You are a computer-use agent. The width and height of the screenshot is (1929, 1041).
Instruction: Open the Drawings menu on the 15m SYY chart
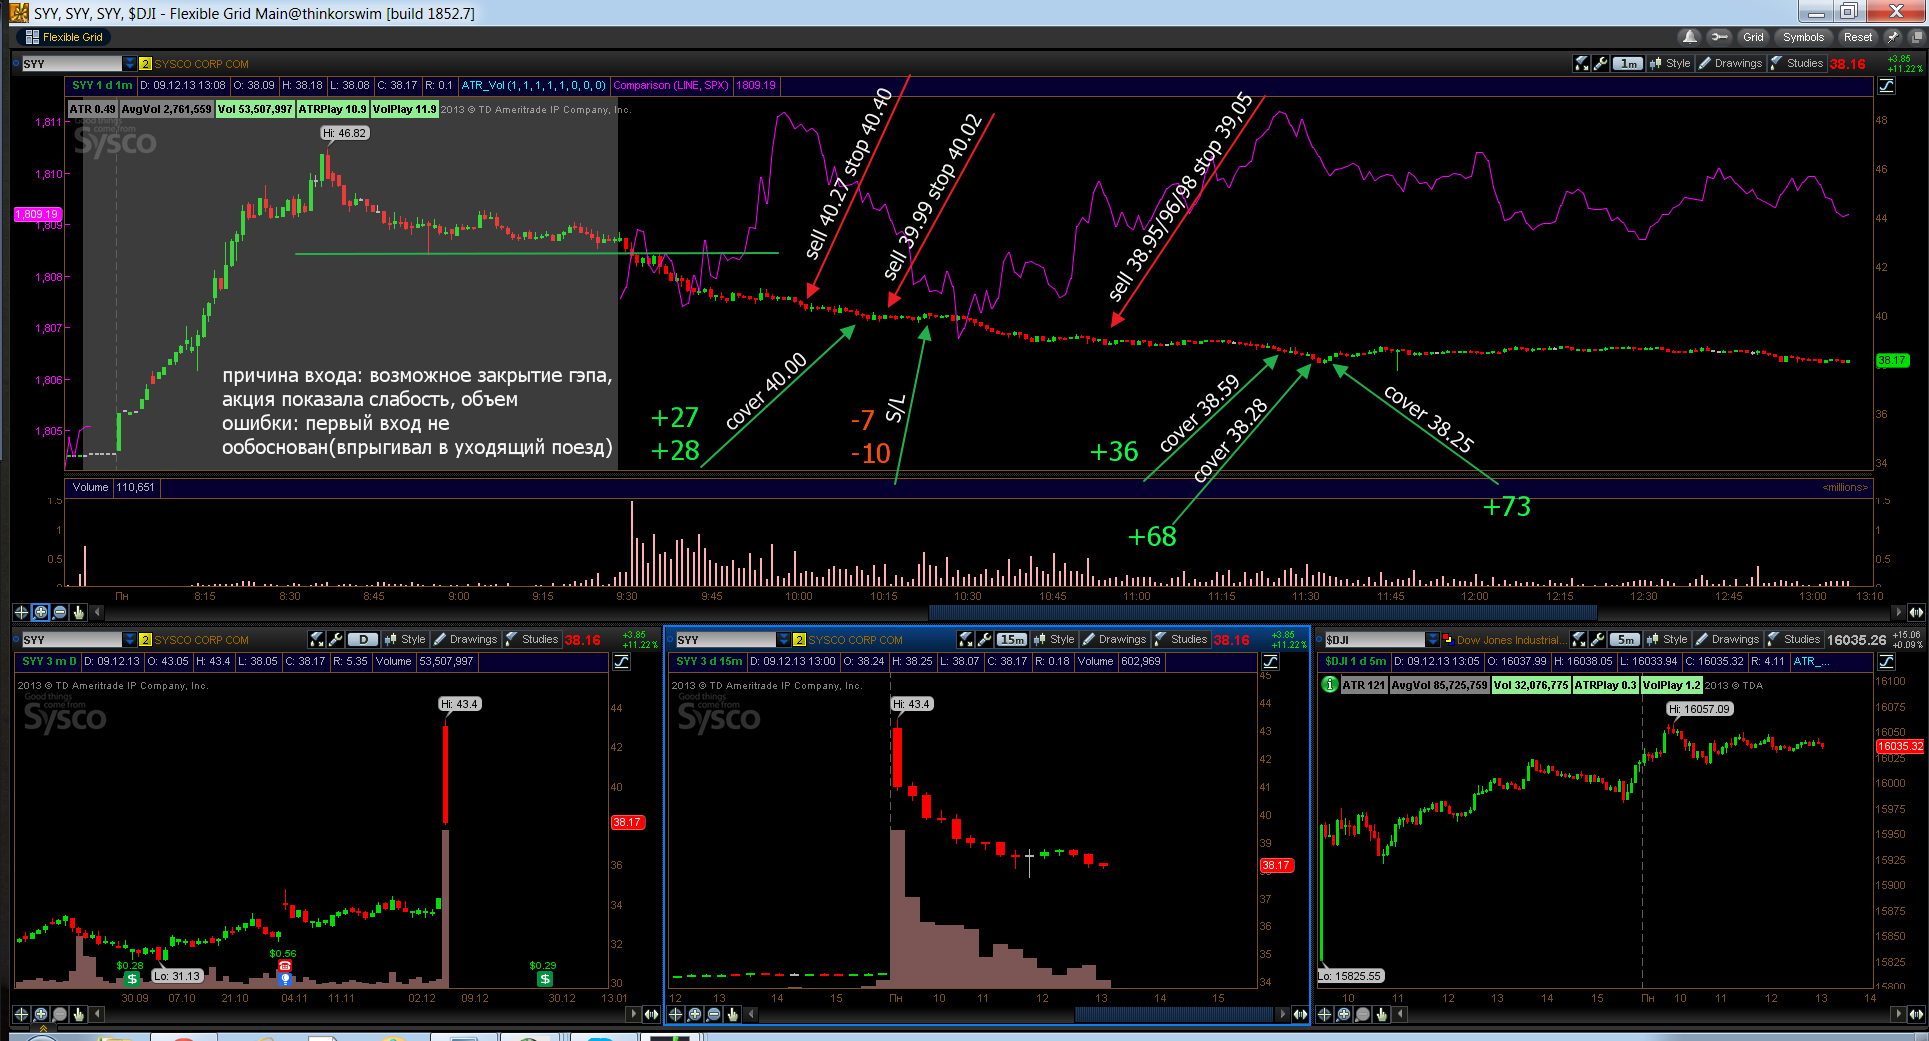[1114, 639]
